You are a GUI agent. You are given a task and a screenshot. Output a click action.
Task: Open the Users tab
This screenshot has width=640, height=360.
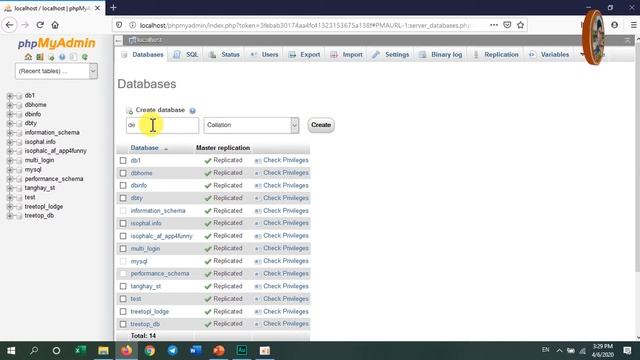[x=264, y=54]
